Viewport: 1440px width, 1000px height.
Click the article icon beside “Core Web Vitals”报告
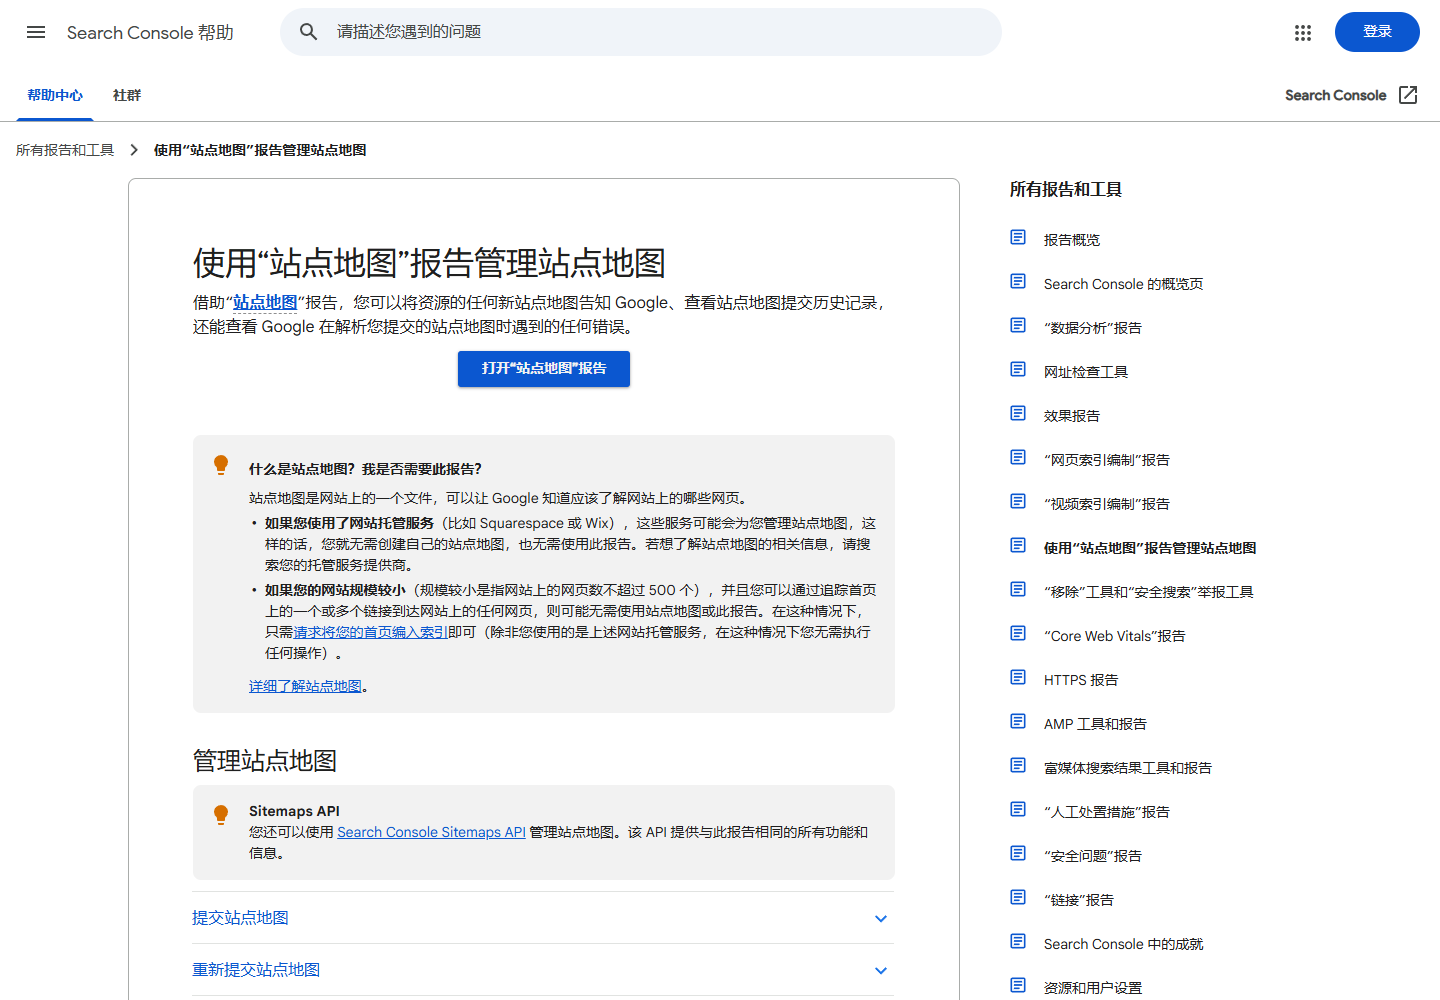click(x=1018, y=633)
